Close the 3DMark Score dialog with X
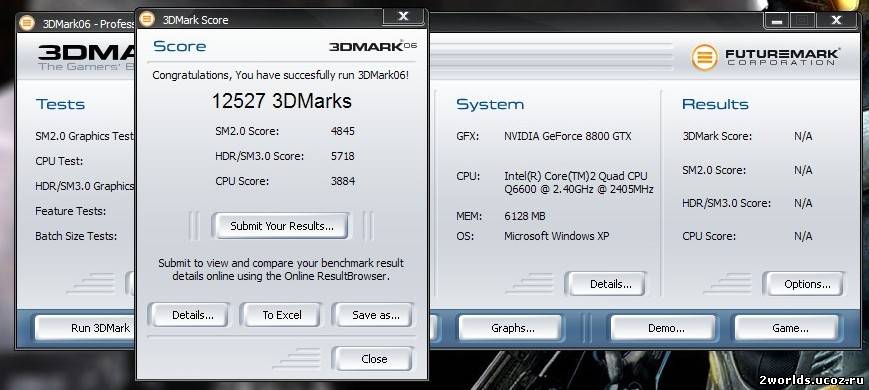 [x=403, y=17]
